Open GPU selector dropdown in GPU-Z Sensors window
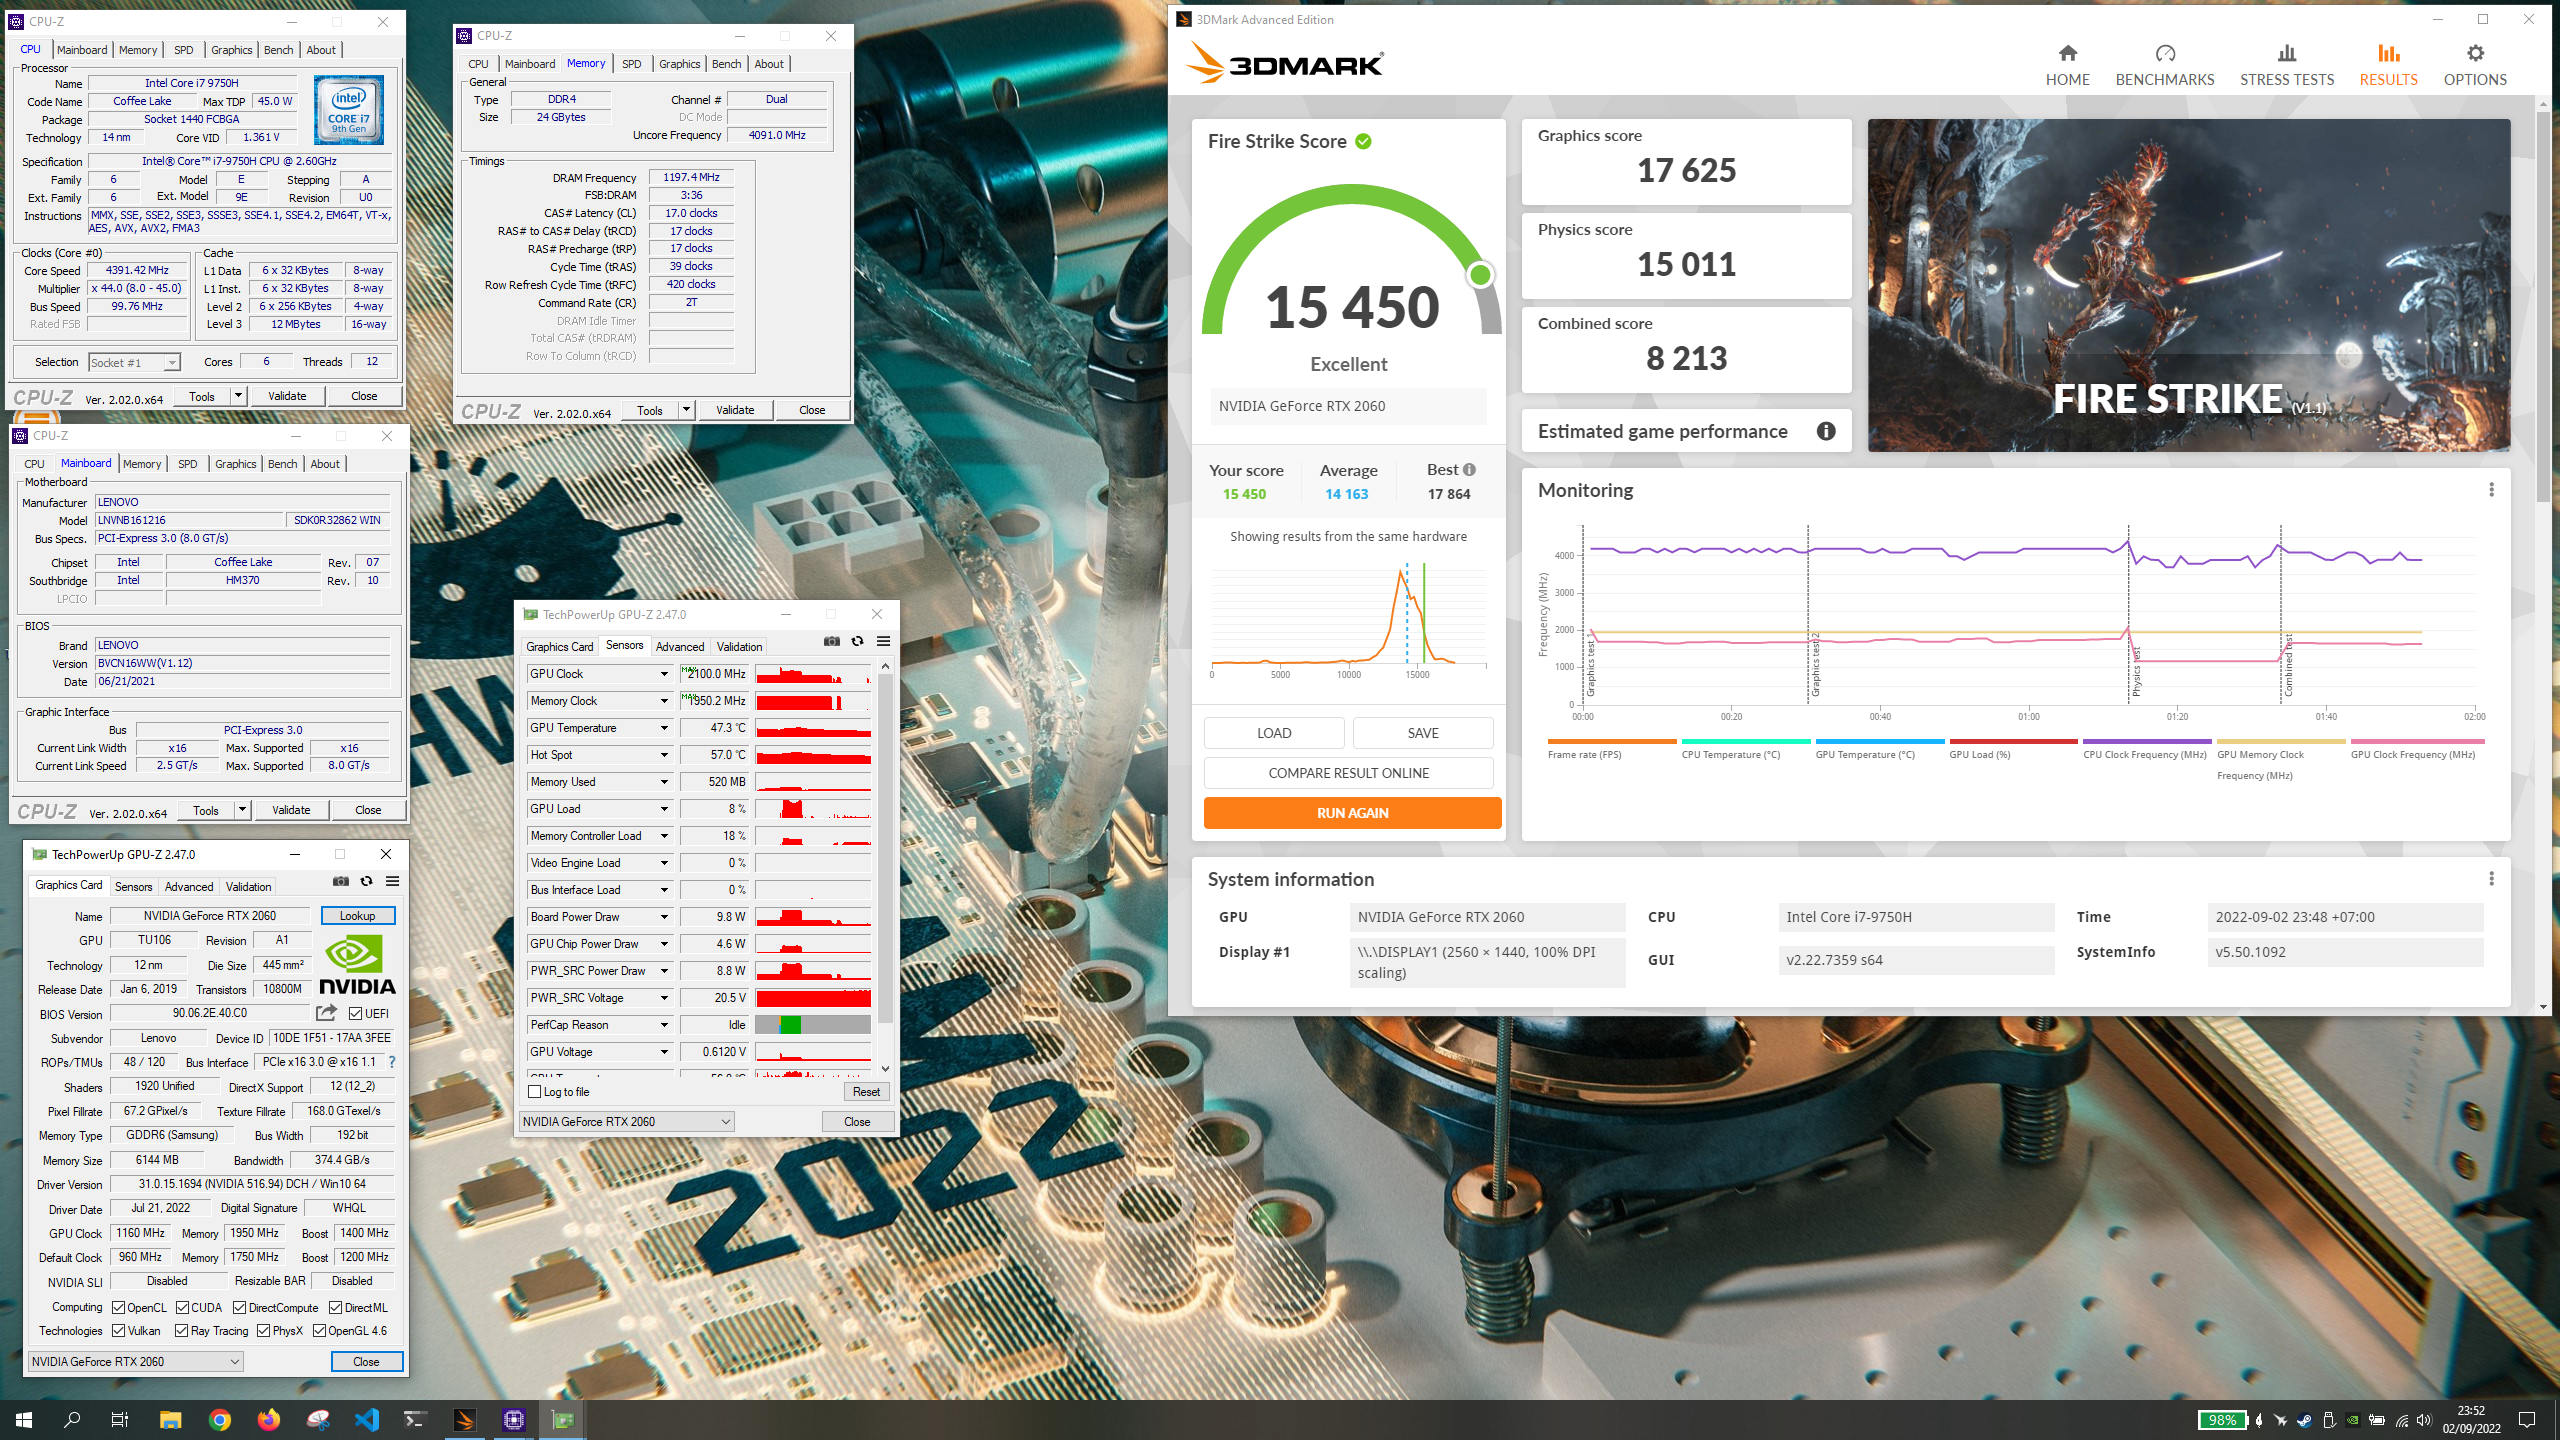 627,1122
